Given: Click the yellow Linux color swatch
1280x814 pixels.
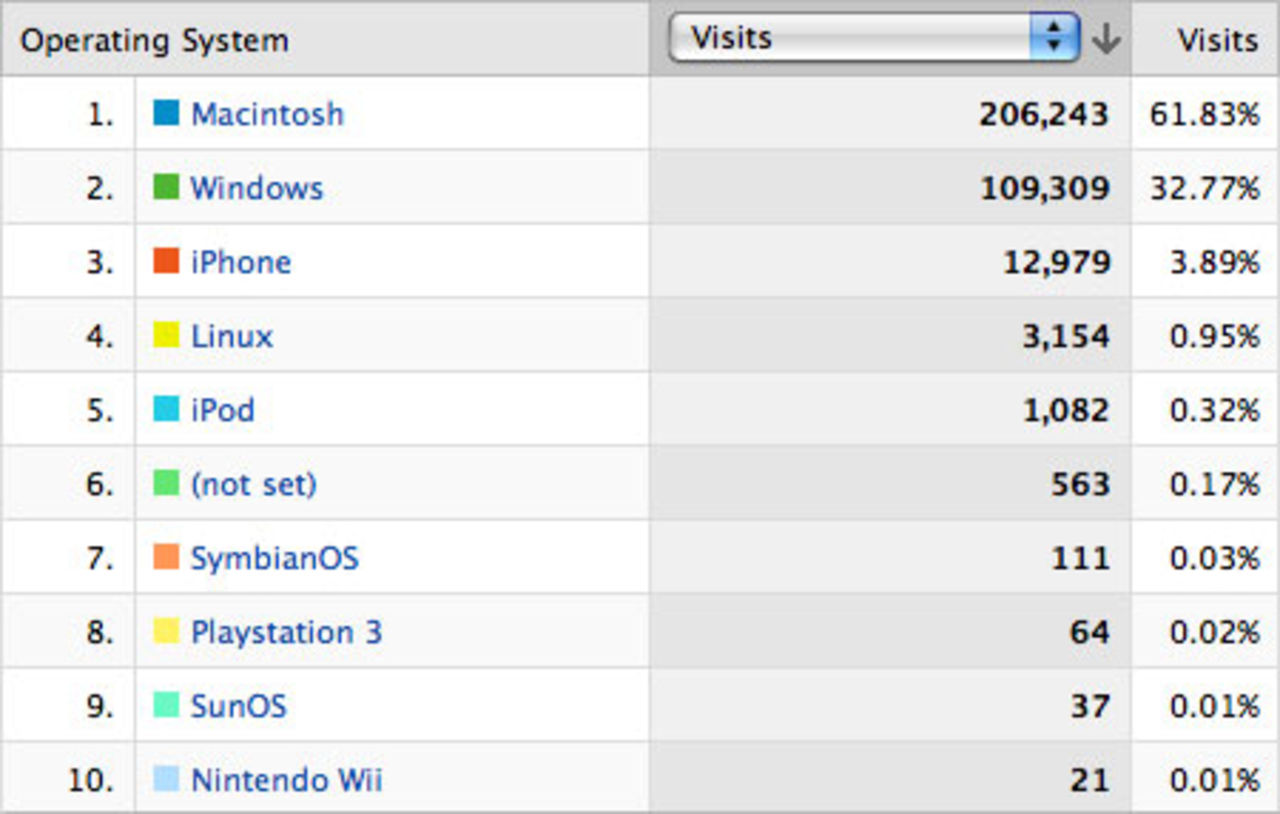Looking at the screenshot, I should click(166, 335).
